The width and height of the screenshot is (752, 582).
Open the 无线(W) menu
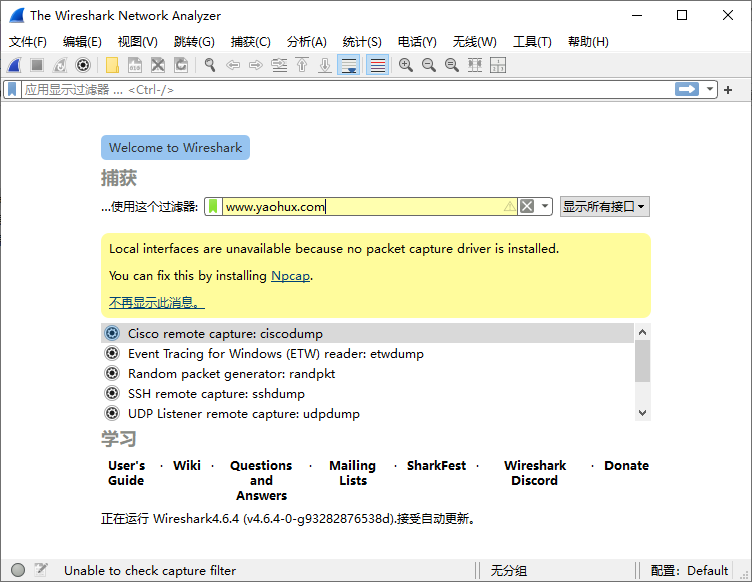tap(474, 42)
